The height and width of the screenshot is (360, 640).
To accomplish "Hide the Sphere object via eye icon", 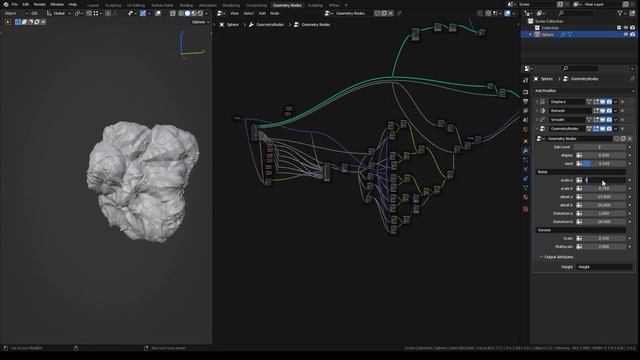I will 626,35.
